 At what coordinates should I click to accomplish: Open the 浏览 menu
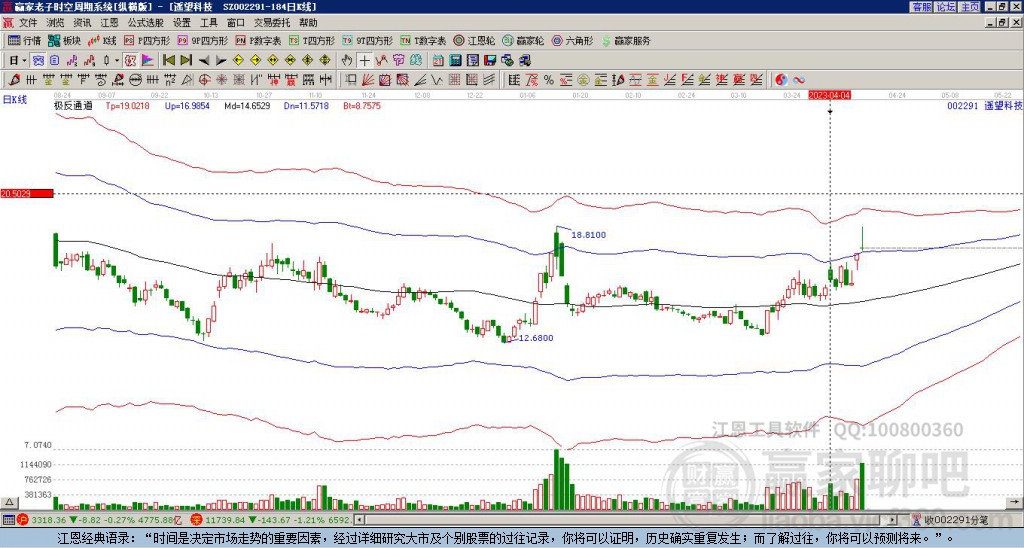click(56, 23)
